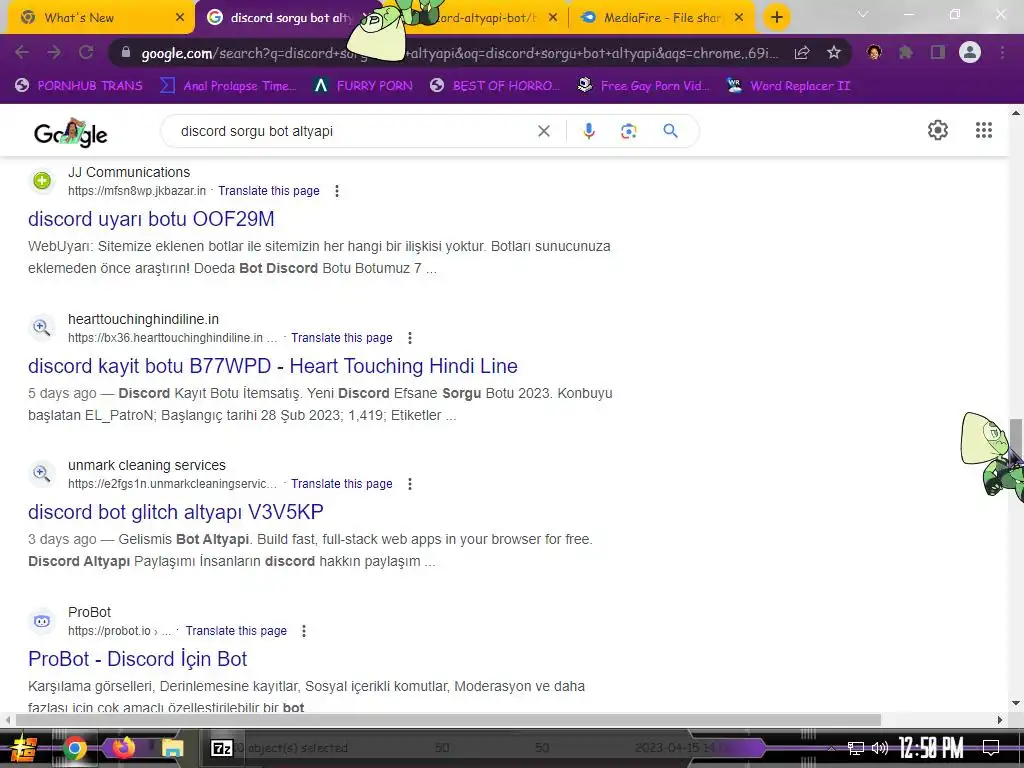Click the blue magnifier search button
The width and height of the screenshot is (1024, 768).
pyautogui.click(x=670, y=131)
